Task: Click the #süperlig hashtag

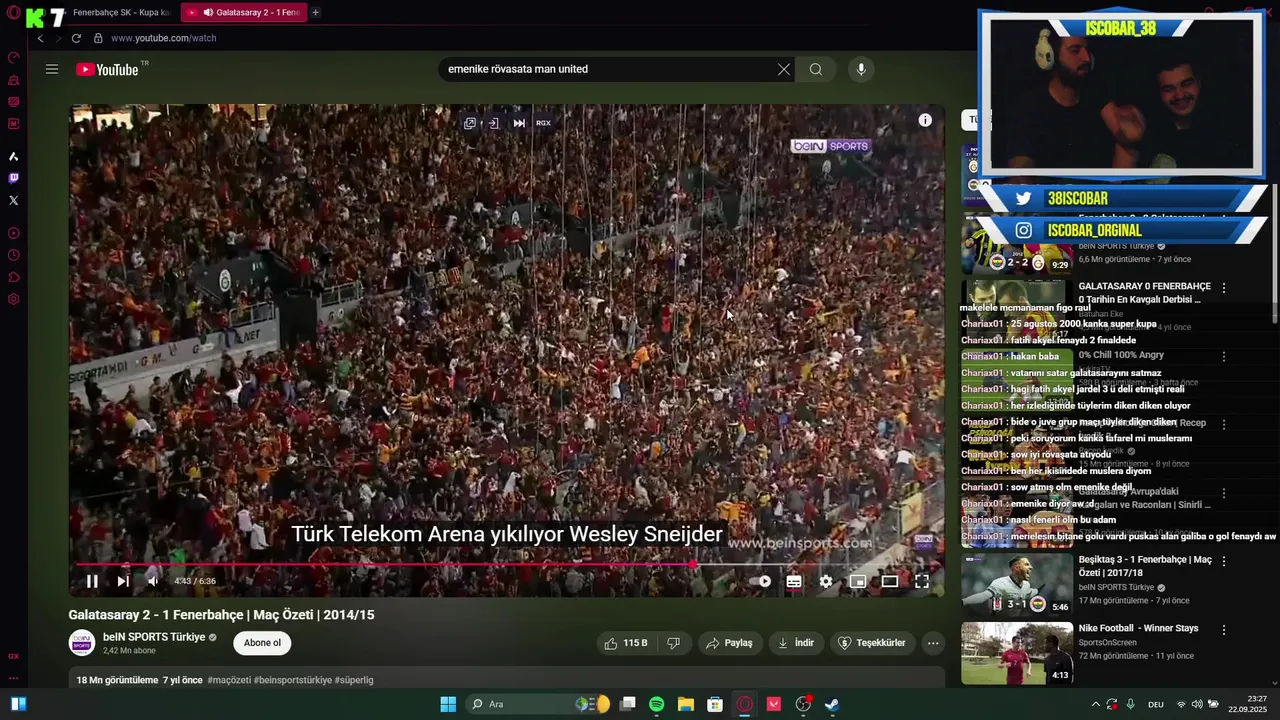Action: tap(354, 680)
